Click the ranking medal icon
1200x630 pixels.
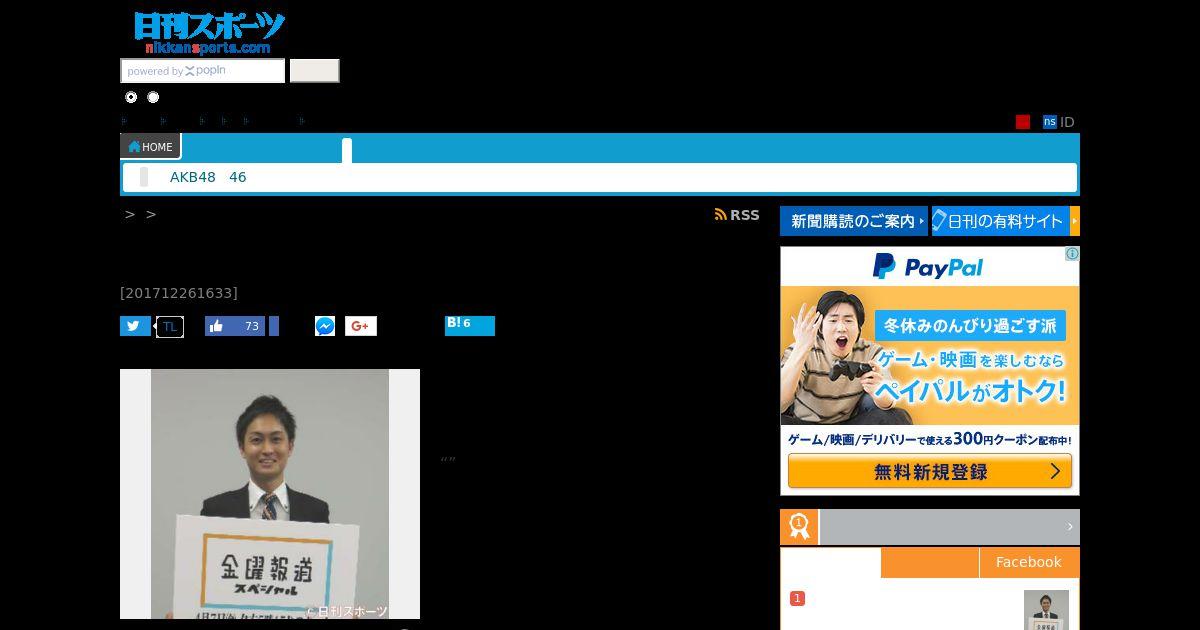799,527
